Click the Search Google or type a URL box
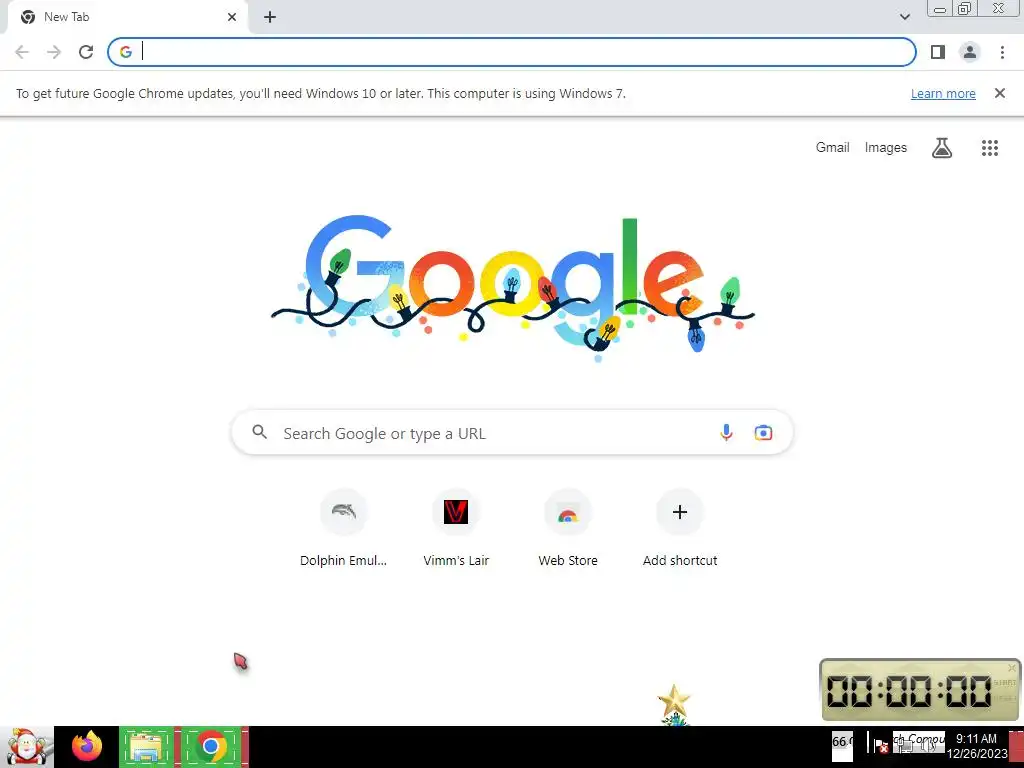This screenshot has height=768, width=1024. (513, 433)
